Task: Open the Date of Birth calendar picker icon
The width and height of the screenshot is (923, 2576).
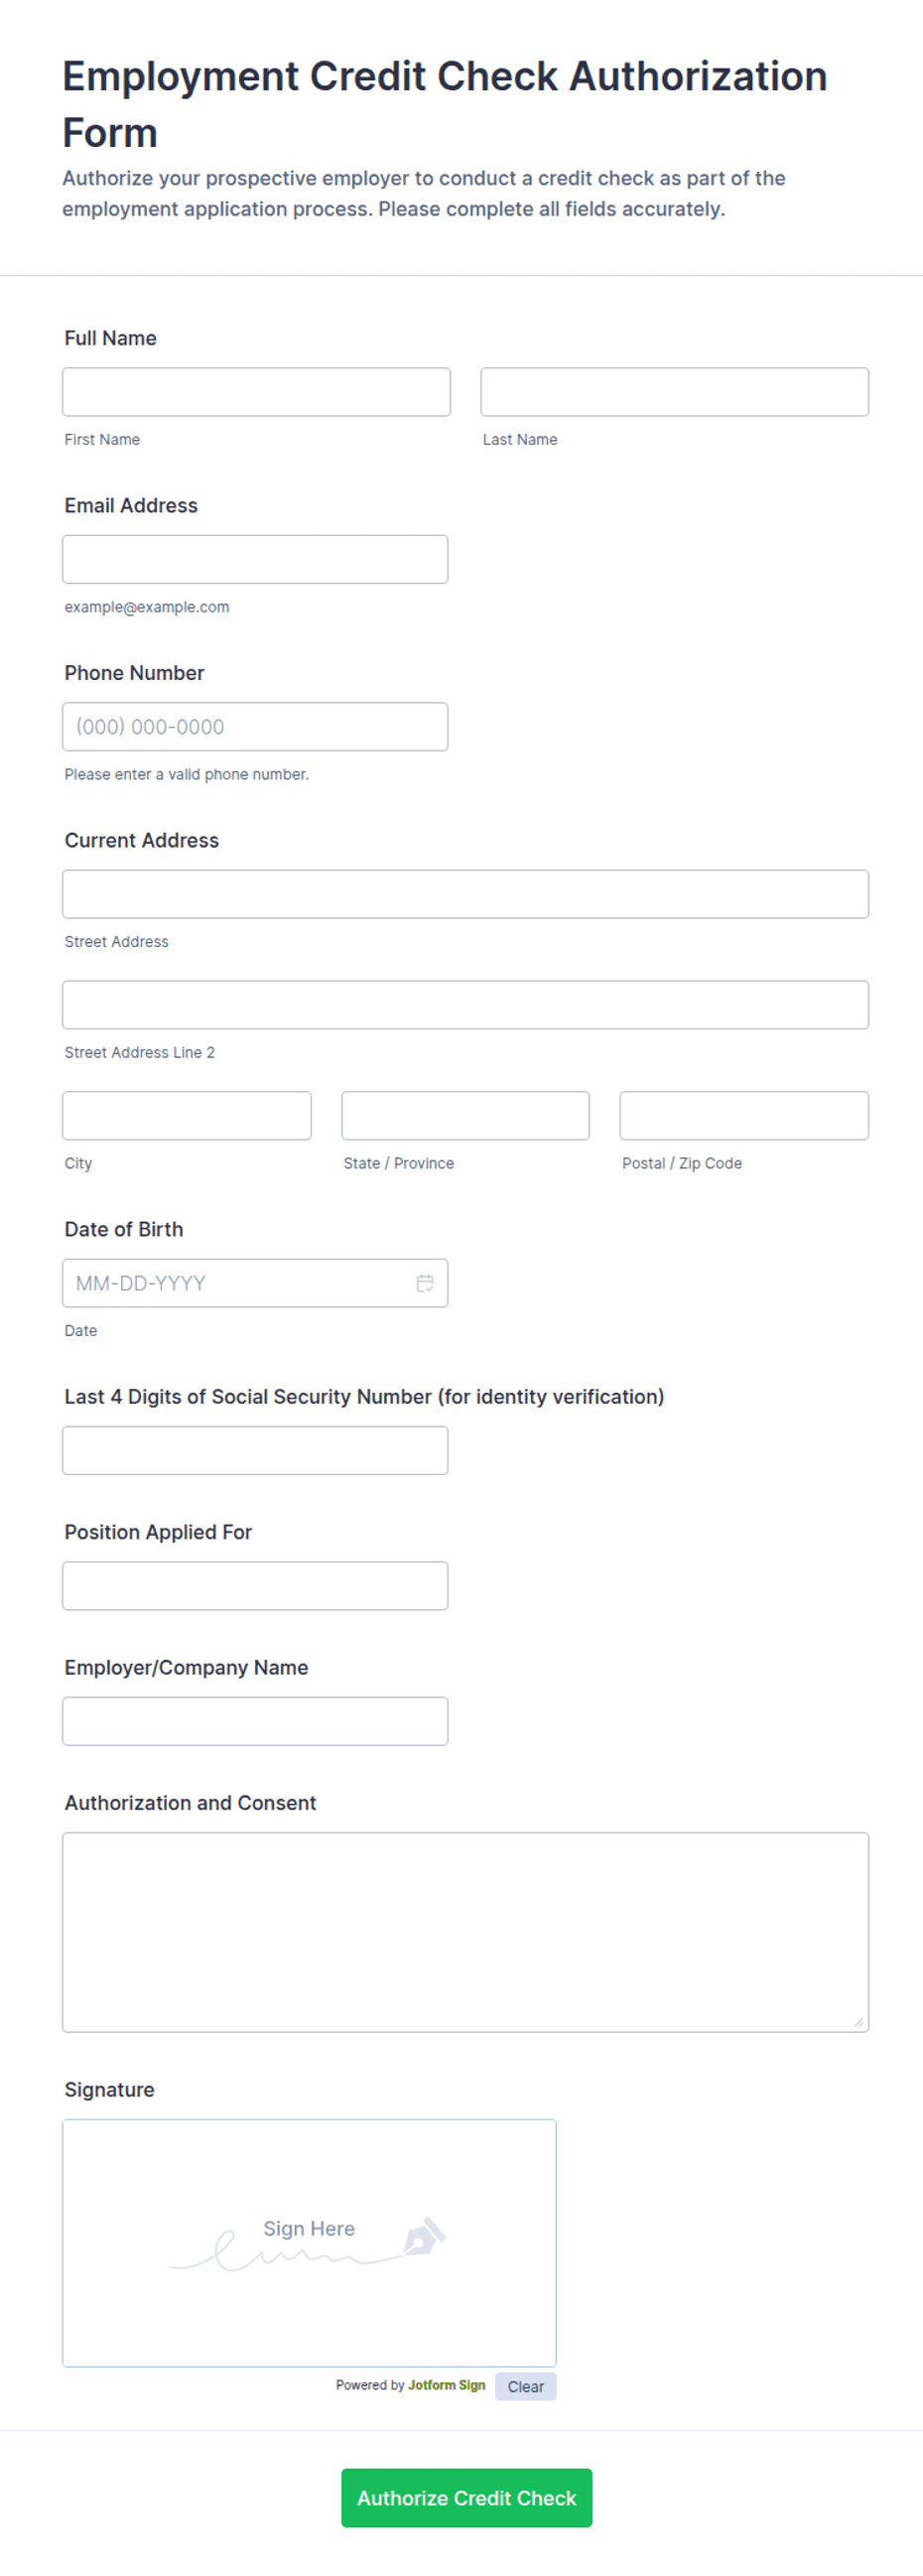Action: point(425,1283)
